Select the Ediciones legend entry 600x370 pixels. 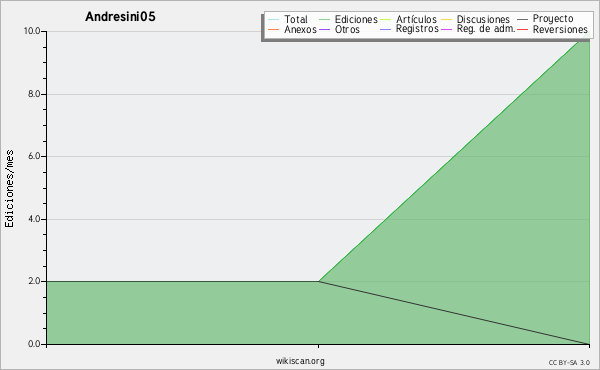[348, 19]
